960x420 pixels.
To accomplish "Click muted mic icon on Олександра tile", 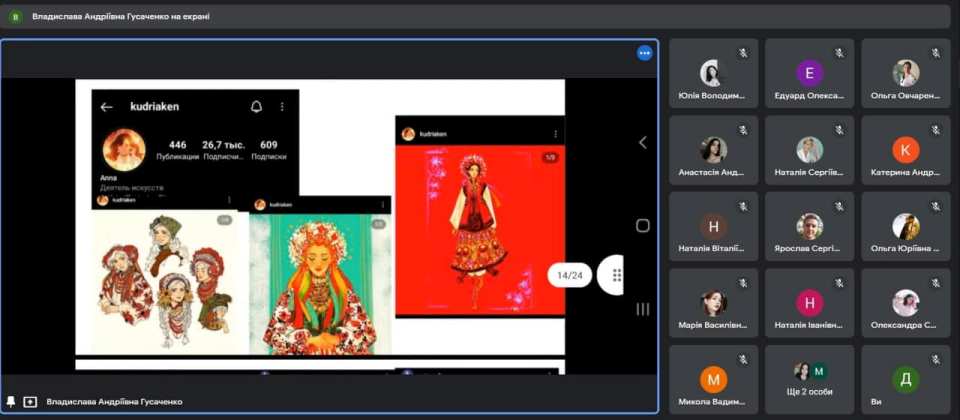I will pos(936,283).
